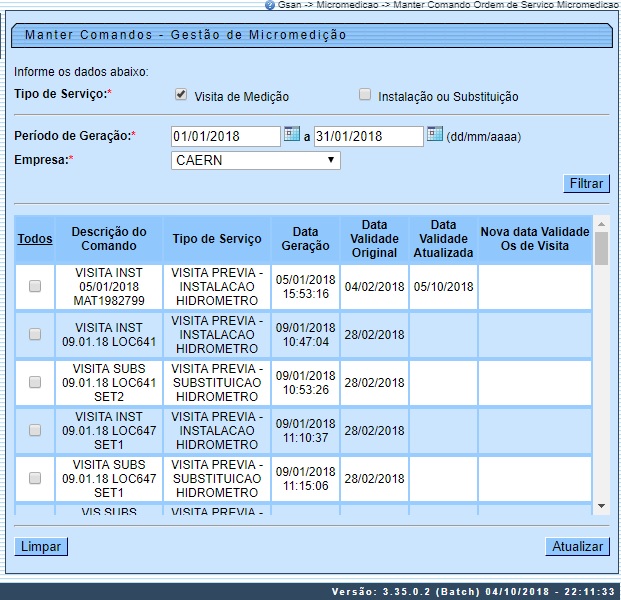Open the Empresa dropdown showing CAERN
621x600 pixels.
point(255,160)
